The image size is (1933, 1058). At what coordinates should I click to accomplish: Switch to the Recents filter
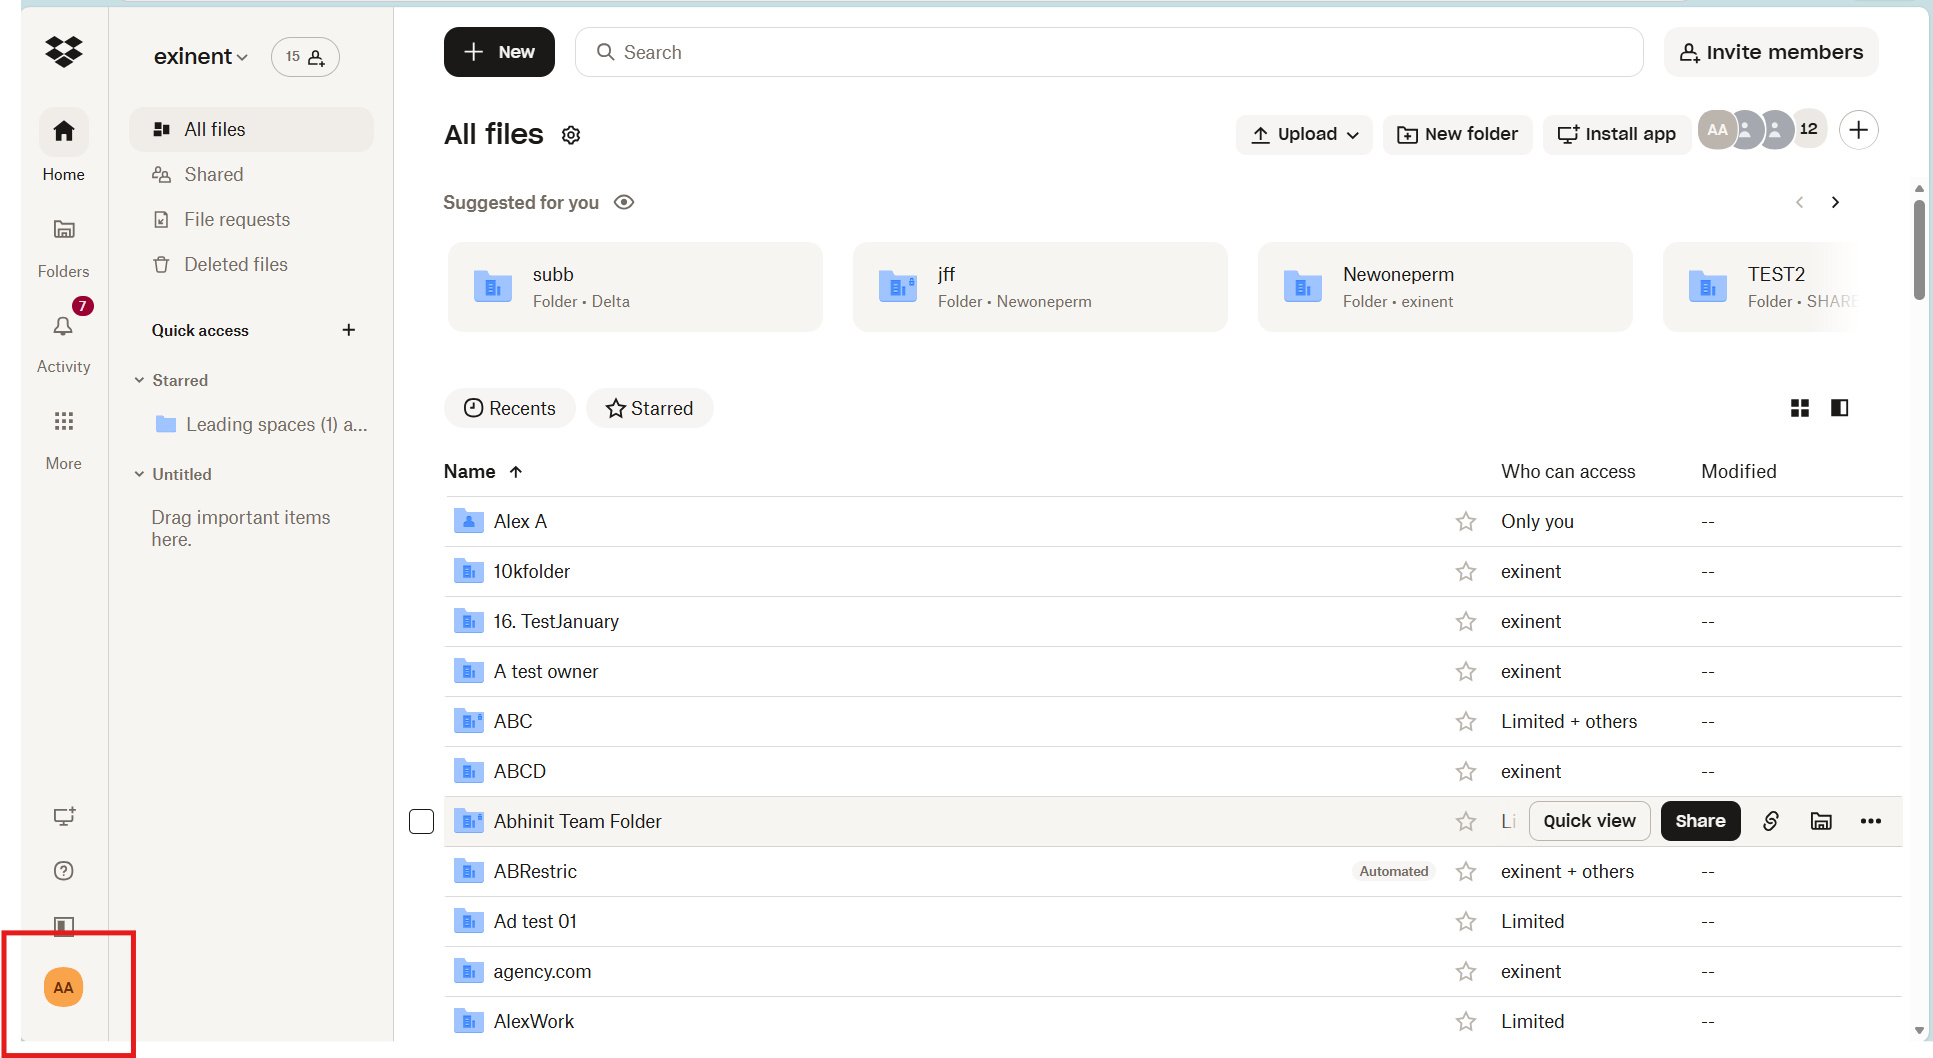(x=509, y=408)
